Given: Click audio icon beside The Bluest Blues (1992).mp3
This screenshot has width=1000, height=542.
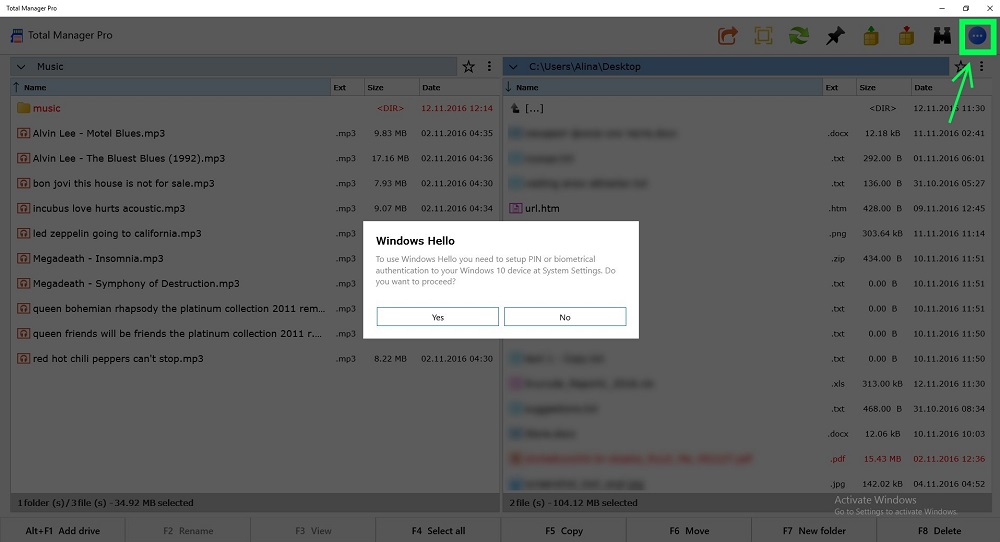Looking at the screenshot, I should (x=24, y=158).
